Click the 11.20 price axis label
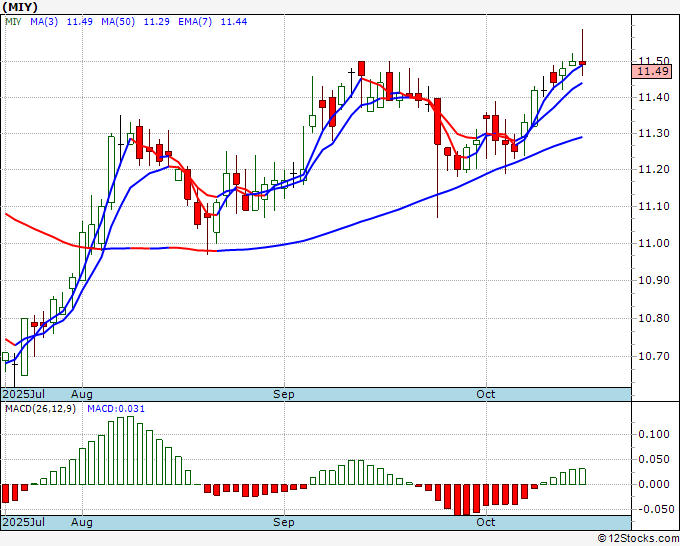Image resolution: width=680 pixels, height=546 pixels. [x=654, y=169]
